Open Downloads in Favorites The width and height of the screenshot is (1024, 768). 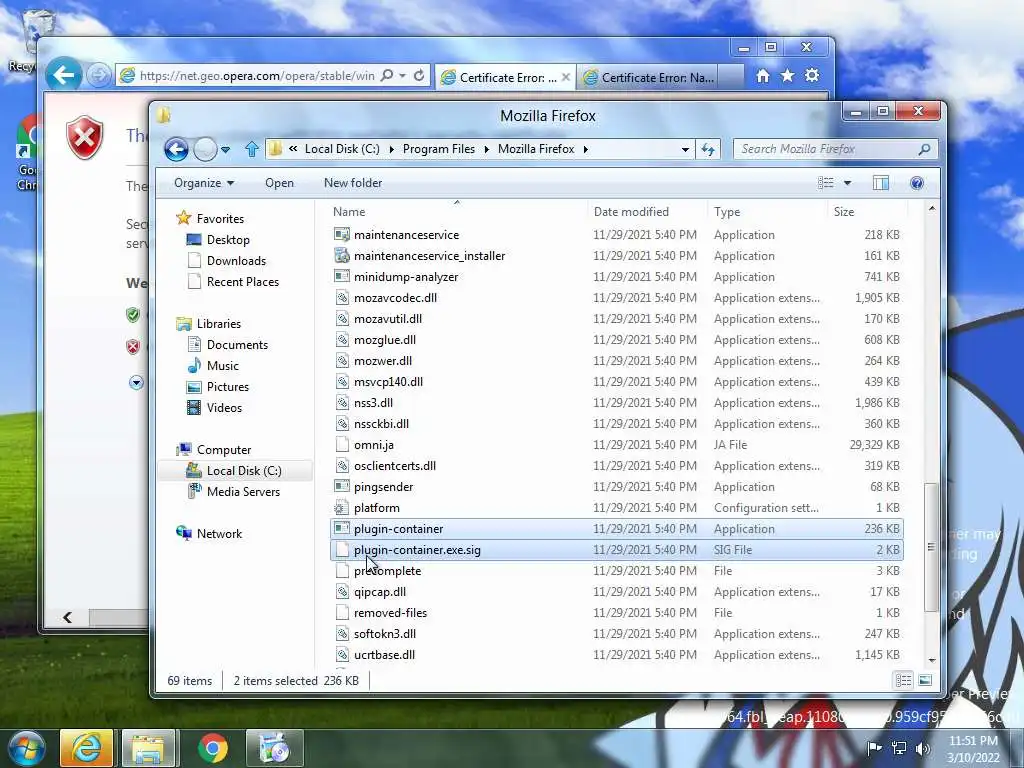(236, 261)
